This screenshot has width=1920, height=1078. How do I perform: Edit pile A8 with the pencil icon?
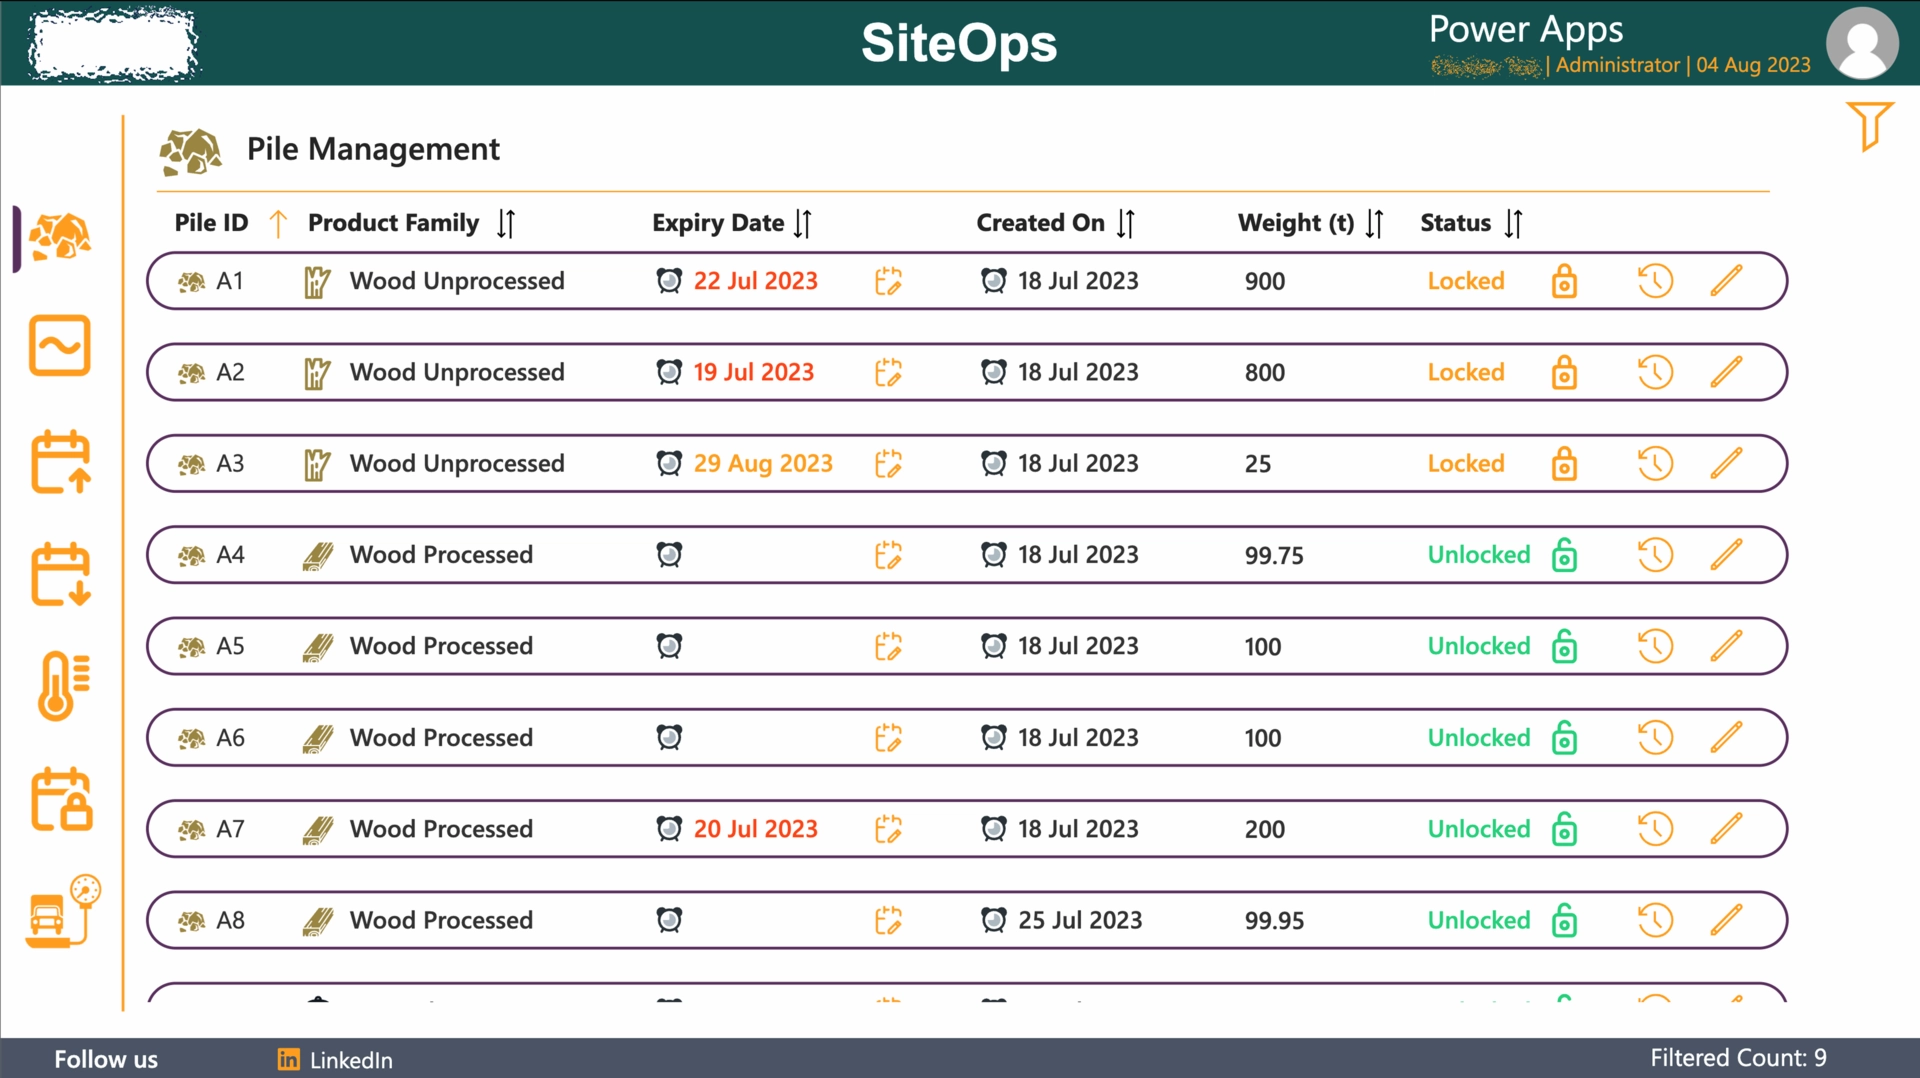coord(1726,920)
